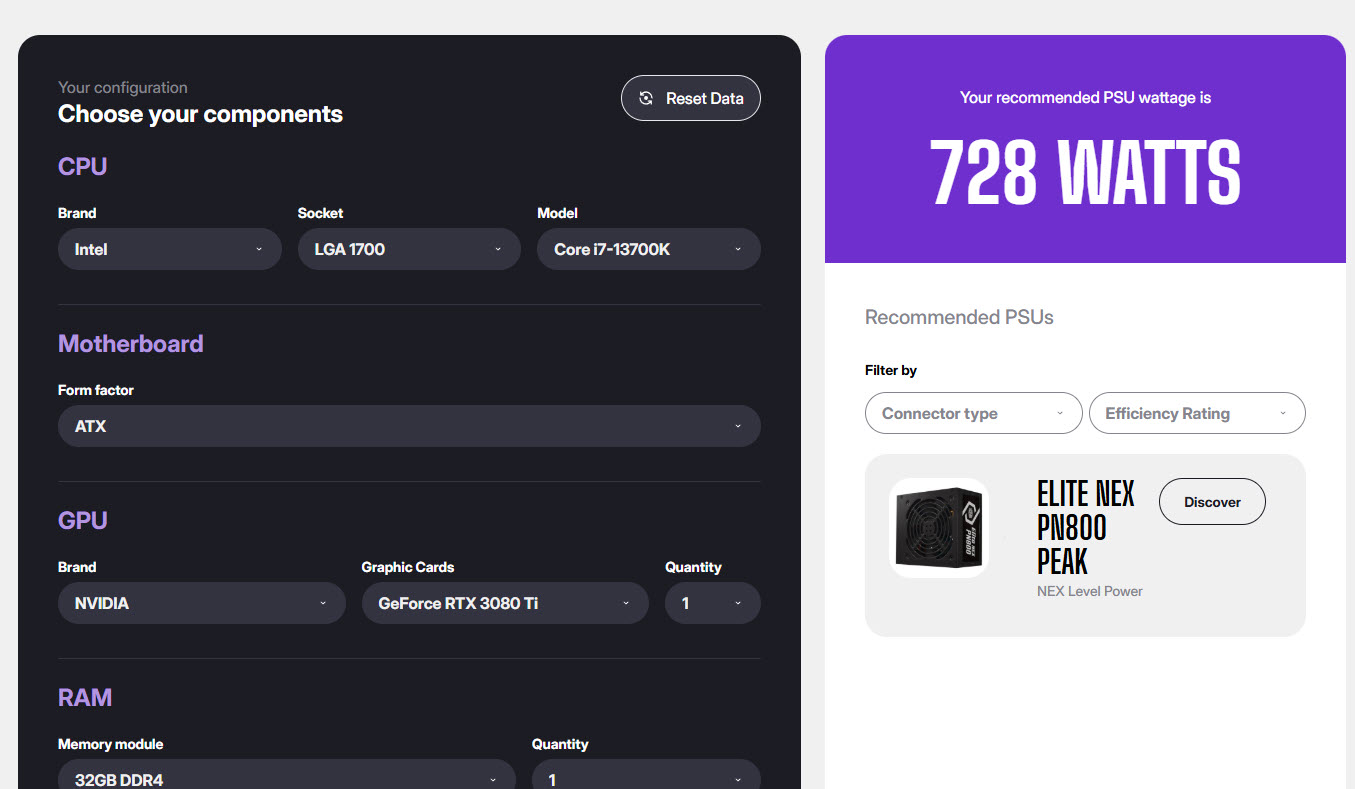Open the RAM Quantity dropdown
The image size is (1355, 789).
tap(646, 775)
